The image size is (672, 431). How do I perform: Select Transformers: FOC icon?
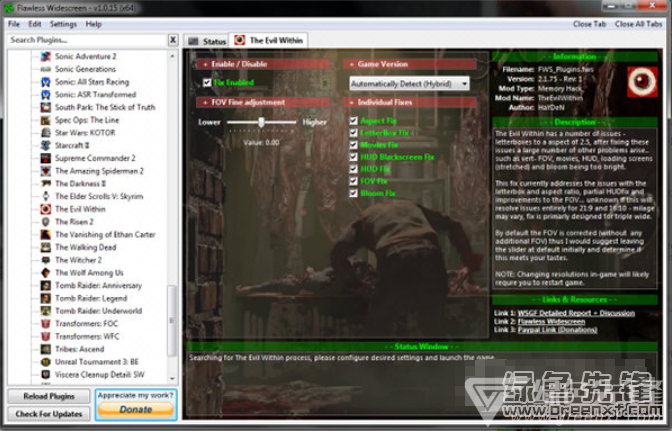[46, 323]
